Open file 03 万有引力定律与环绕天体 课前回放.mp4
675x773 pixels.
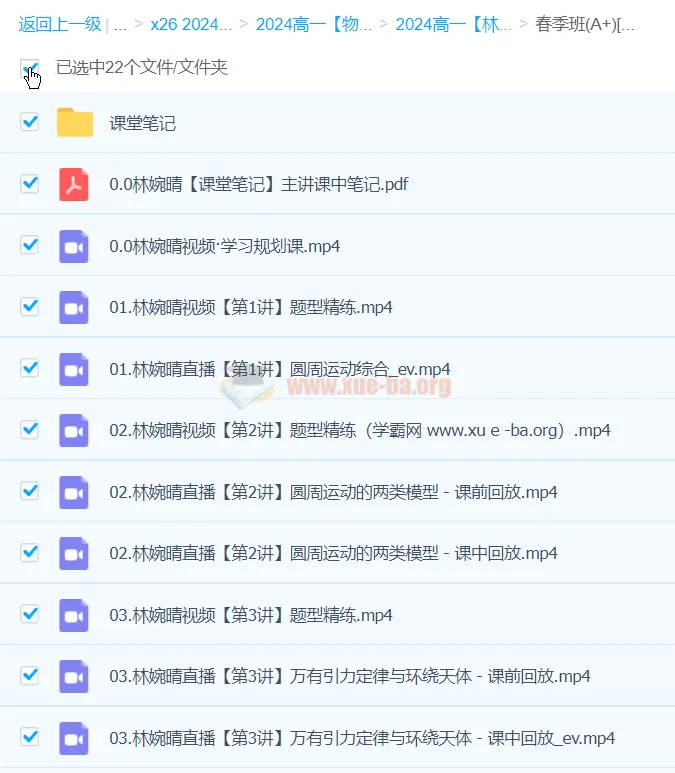[350, 676]
